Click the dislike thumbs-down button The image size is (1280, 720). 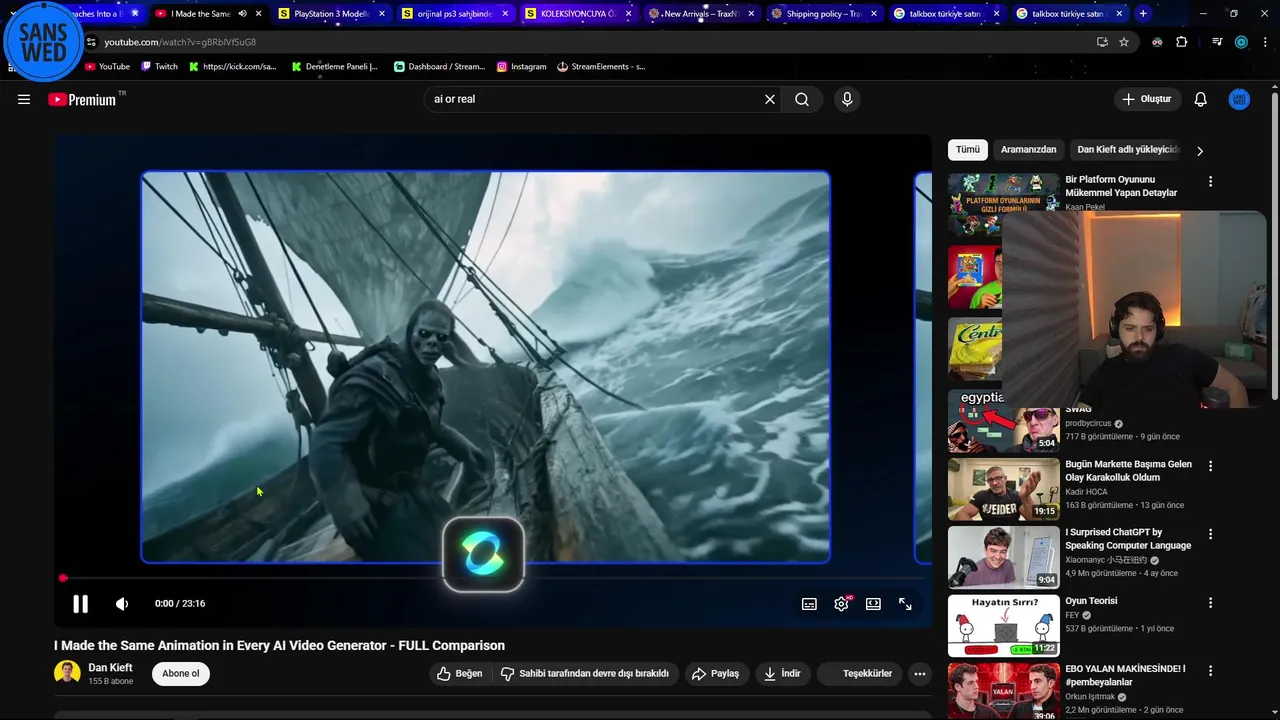pyautogui.click(x=585, y=673)
